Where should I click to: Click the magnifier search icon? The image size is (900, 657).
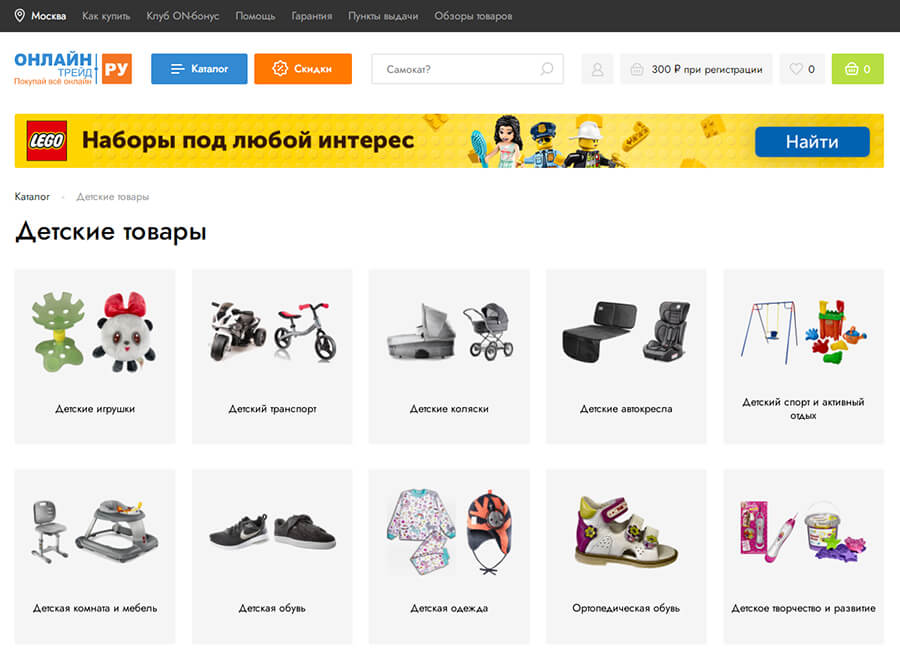coord(546,69)
